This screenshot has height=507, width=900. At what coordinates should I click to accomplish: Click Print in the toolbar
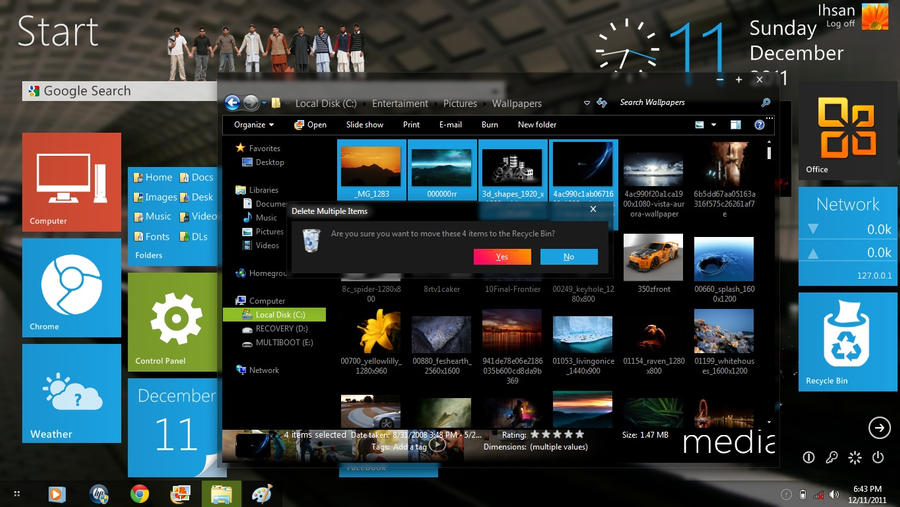coord(411,125)
